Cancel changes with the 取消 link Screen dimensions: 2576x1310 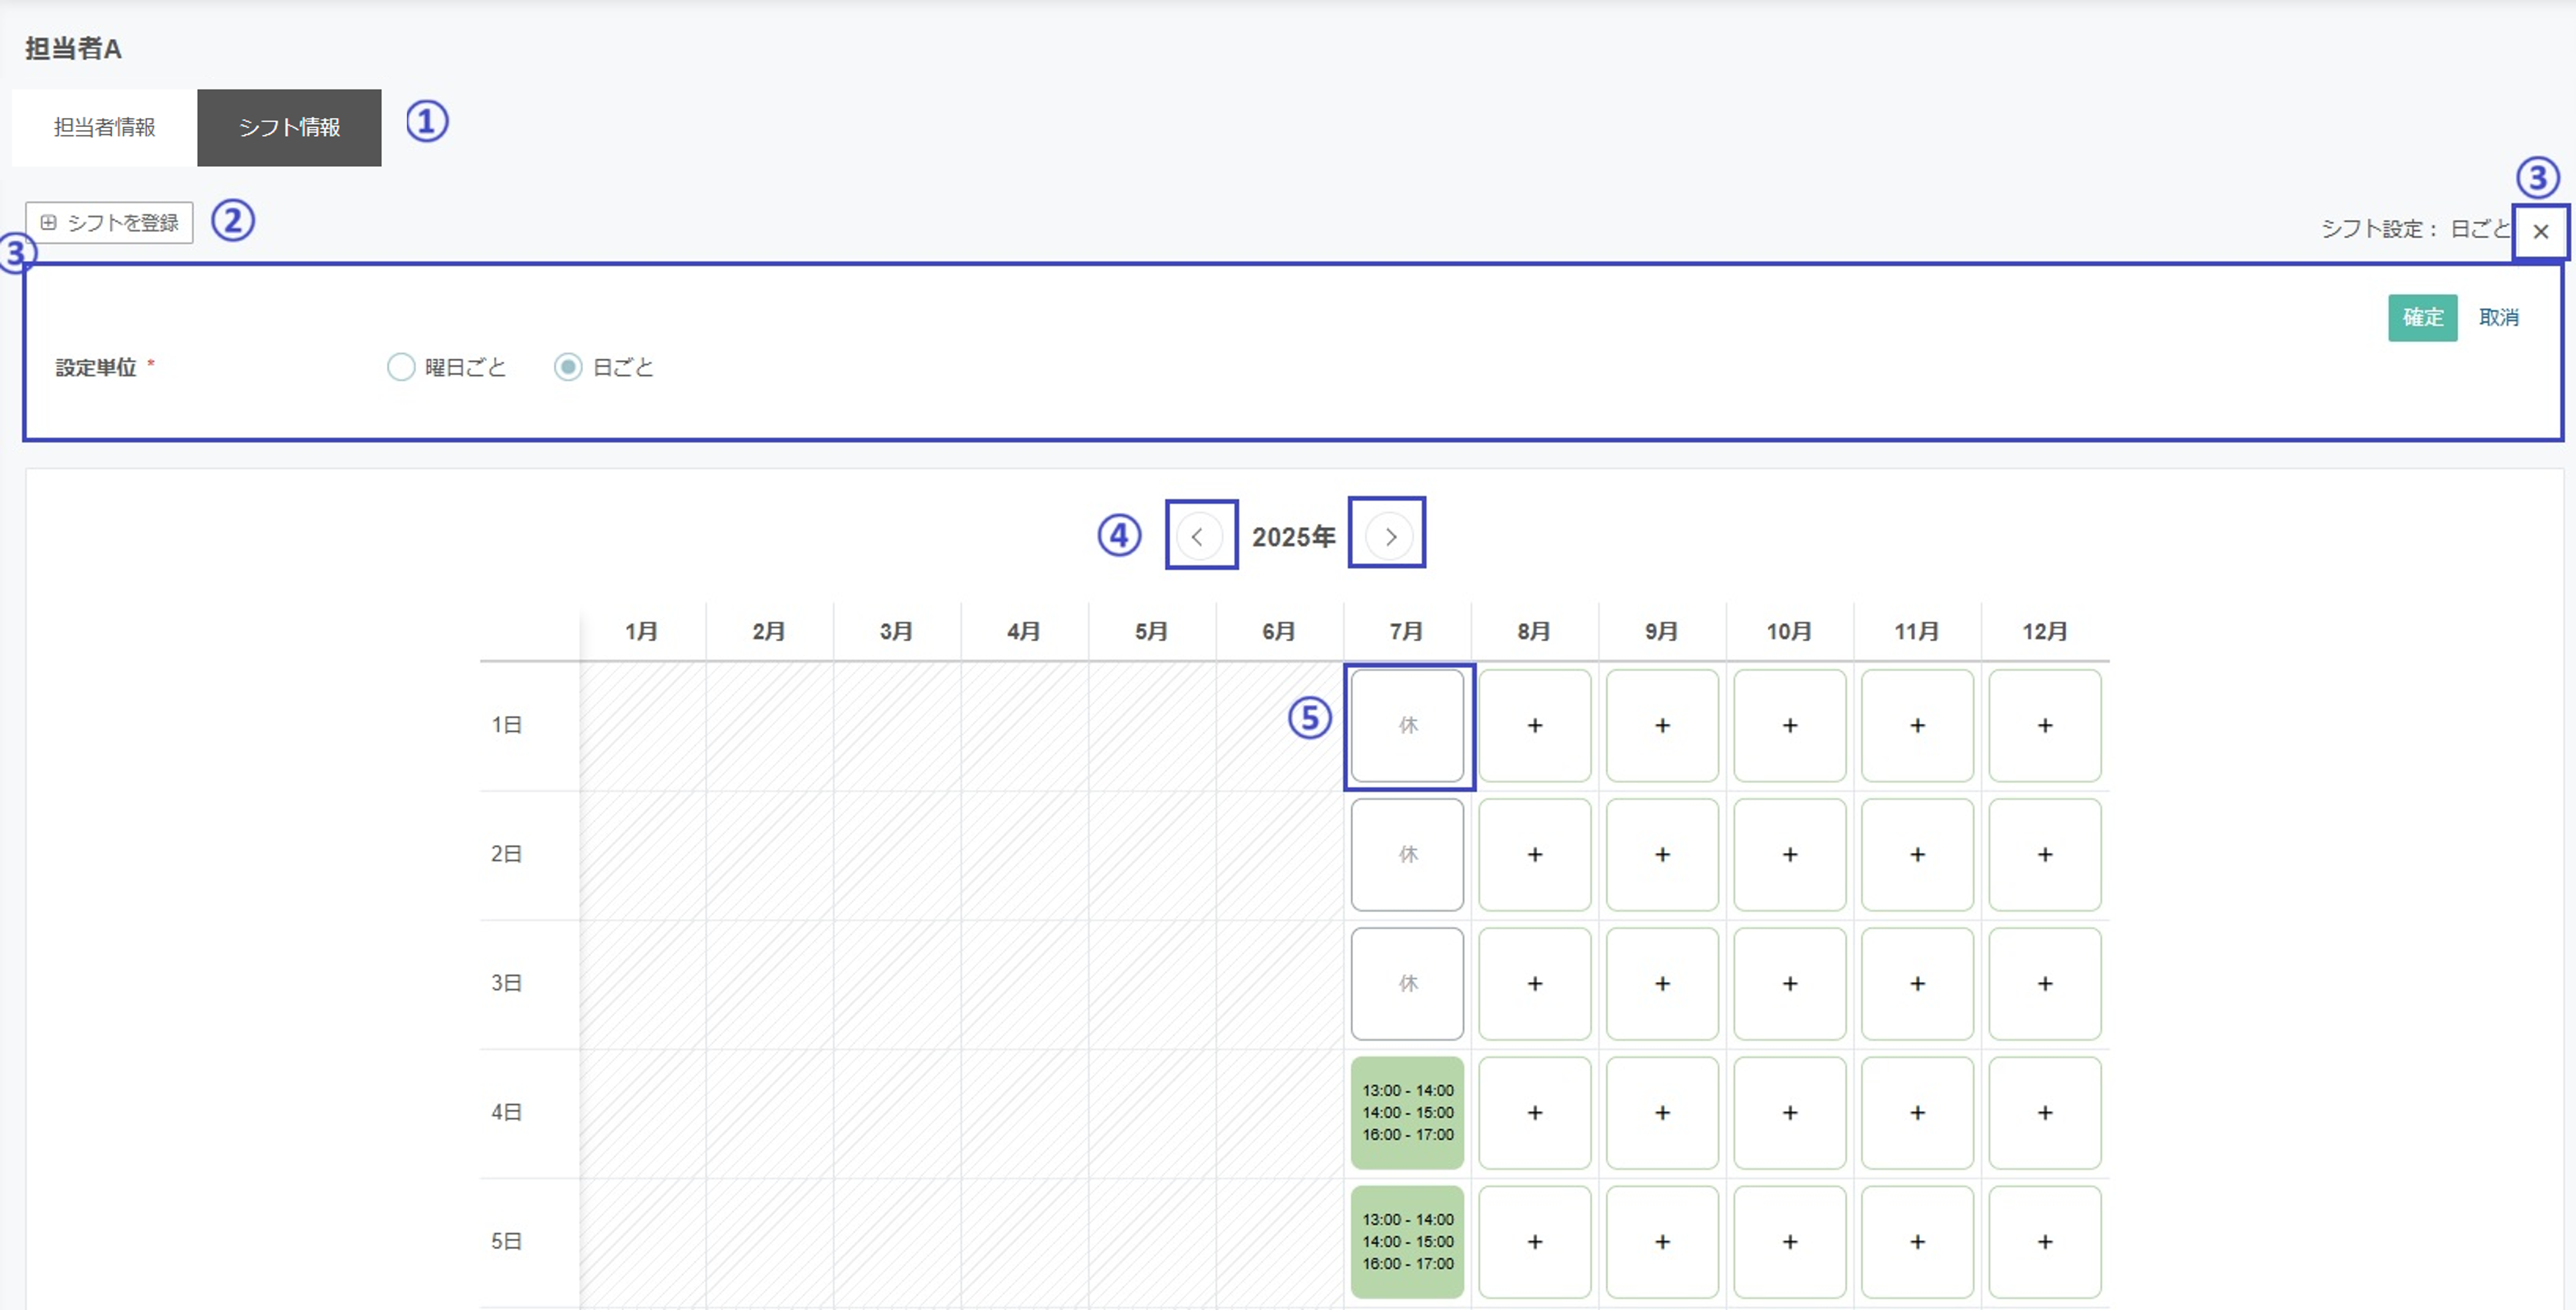tap(2498, 318)
